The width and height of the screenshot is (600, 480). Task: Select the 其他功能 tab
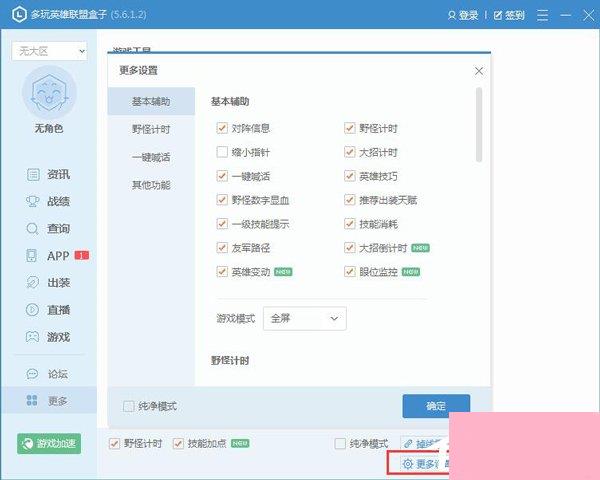pos(151,185)
